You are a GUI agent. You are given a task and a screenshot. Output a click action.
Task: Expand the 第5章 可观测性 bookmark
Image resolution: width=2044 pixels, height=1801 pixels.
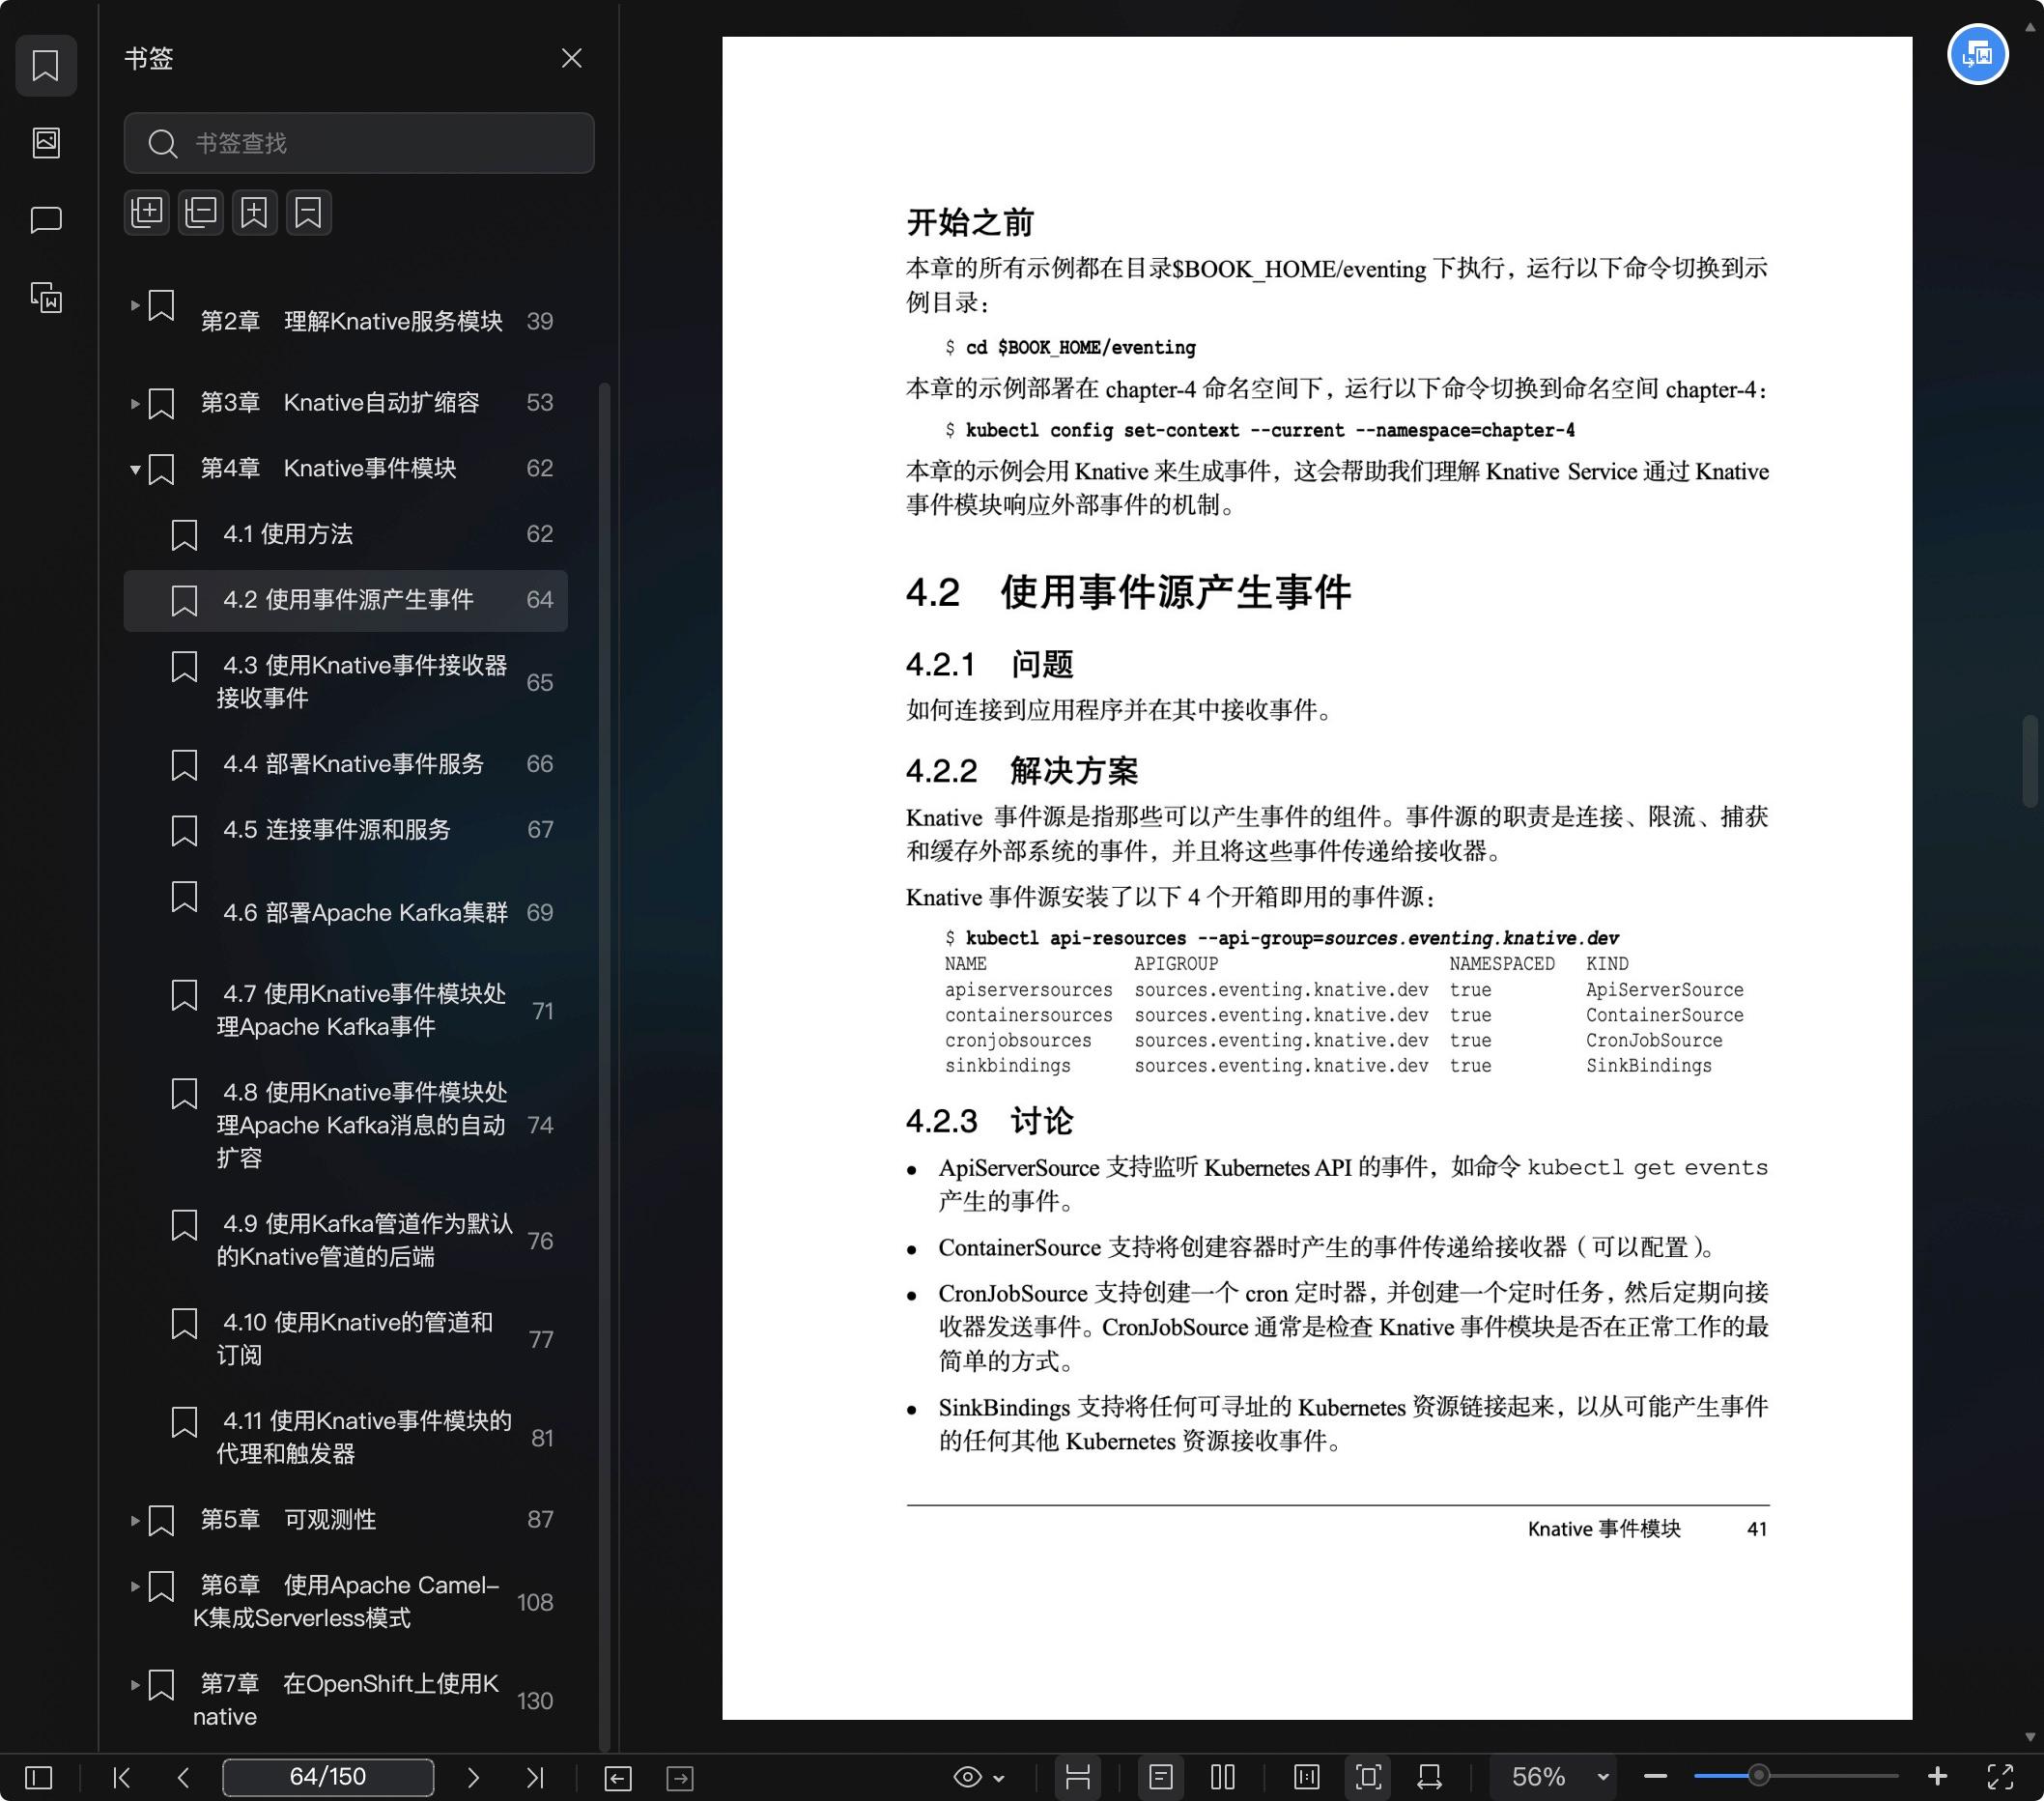[x=135, y=1520]
